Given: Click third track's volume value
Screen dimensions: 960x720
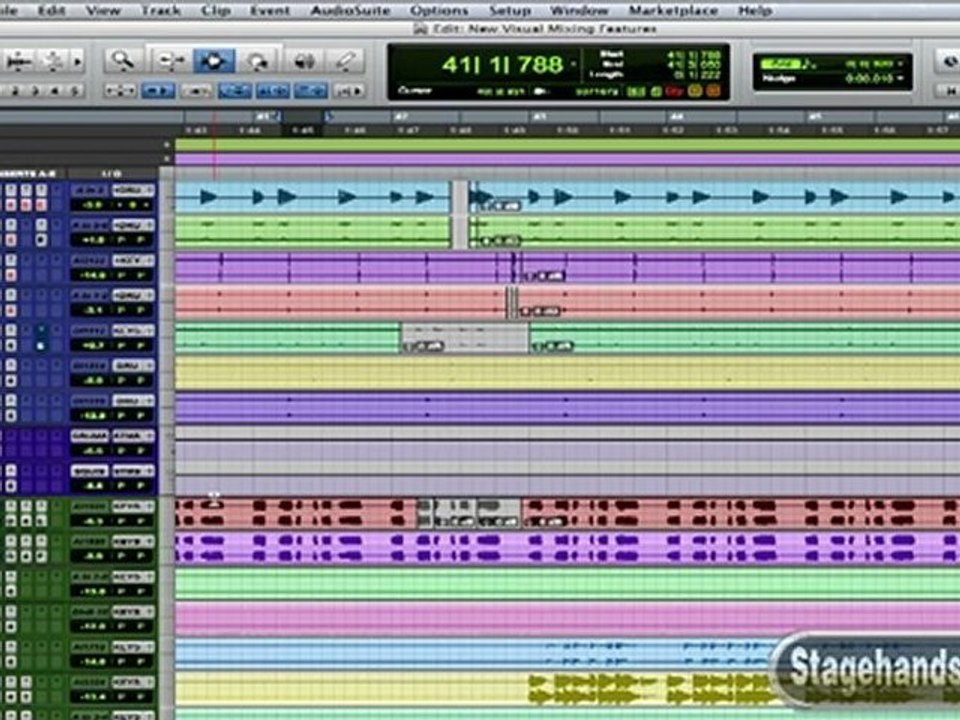Looking at the screenshot, I should click(x=91, y=276).
